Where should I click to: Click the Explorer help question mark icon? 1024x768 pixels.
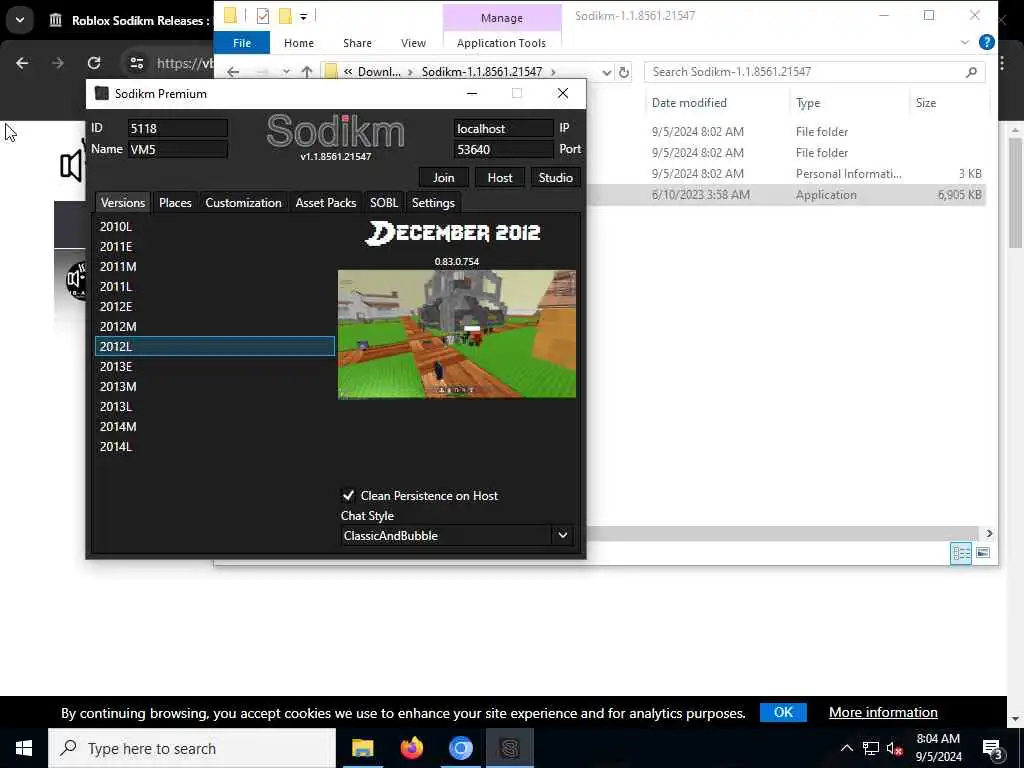(987, 42)
